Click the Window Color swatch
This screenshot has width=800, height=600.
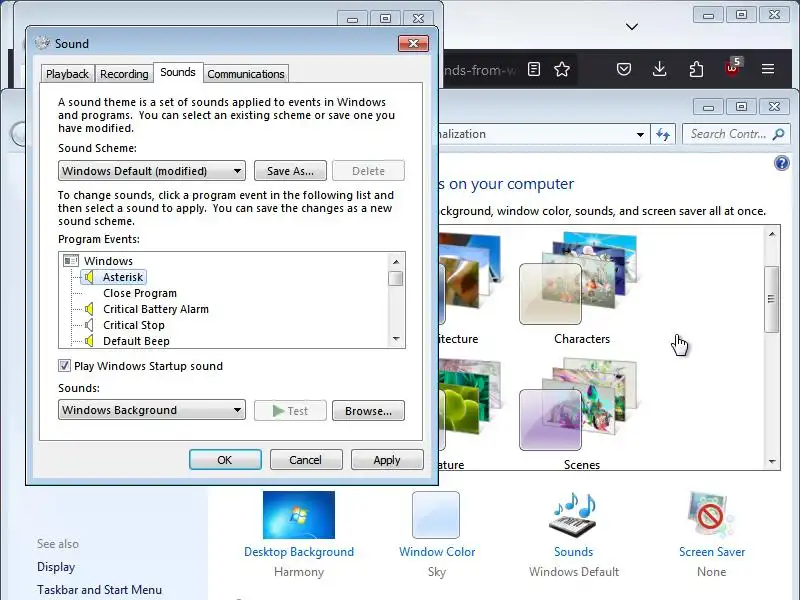pyautogui.click(x=436, y=515)
